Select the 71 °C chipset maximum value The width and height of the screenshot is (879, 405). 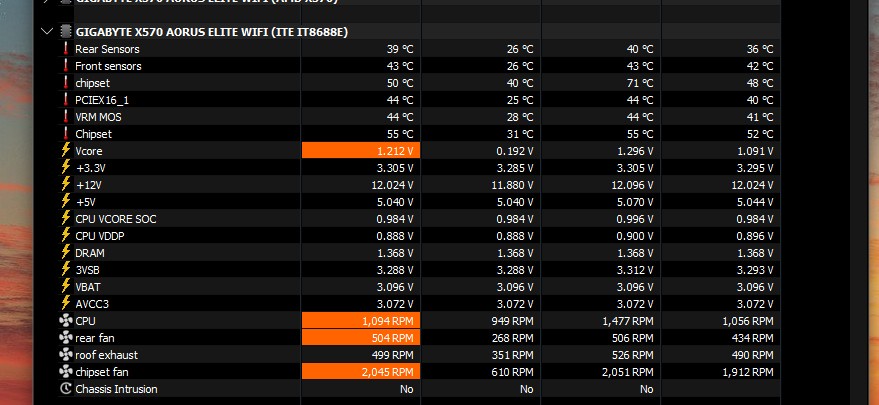tap(640, 83)
